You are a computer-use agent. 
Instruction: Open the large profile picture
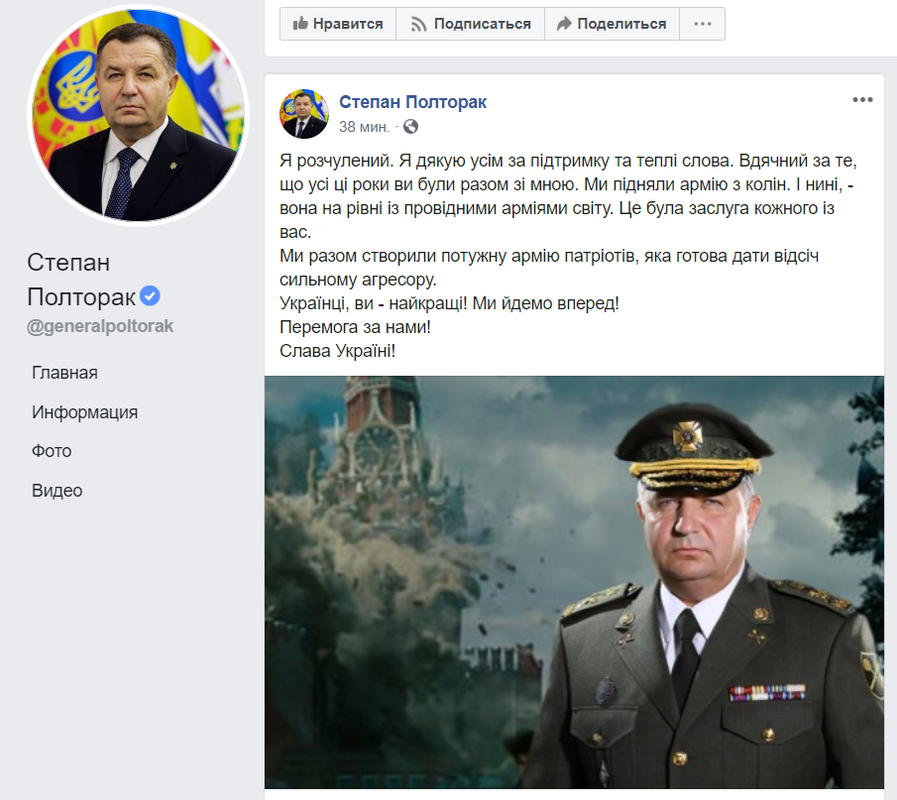138,116
